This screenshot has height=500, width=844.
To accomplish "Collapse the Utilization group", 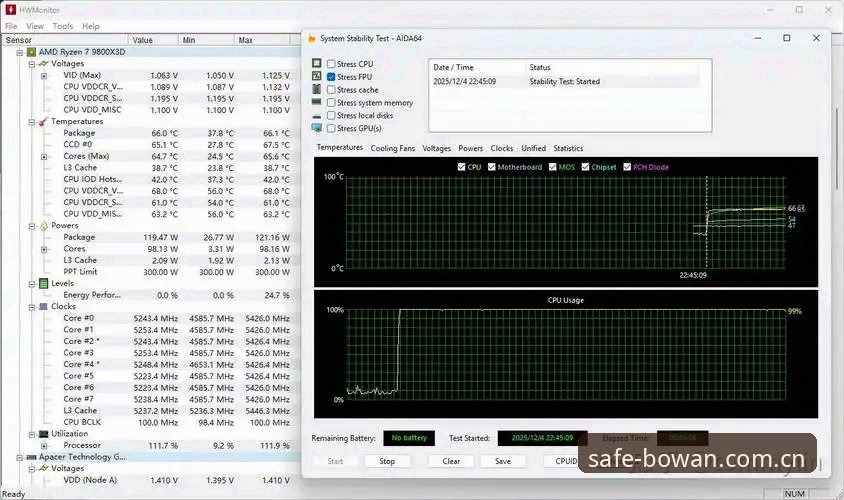I will (x=32, y=434).
